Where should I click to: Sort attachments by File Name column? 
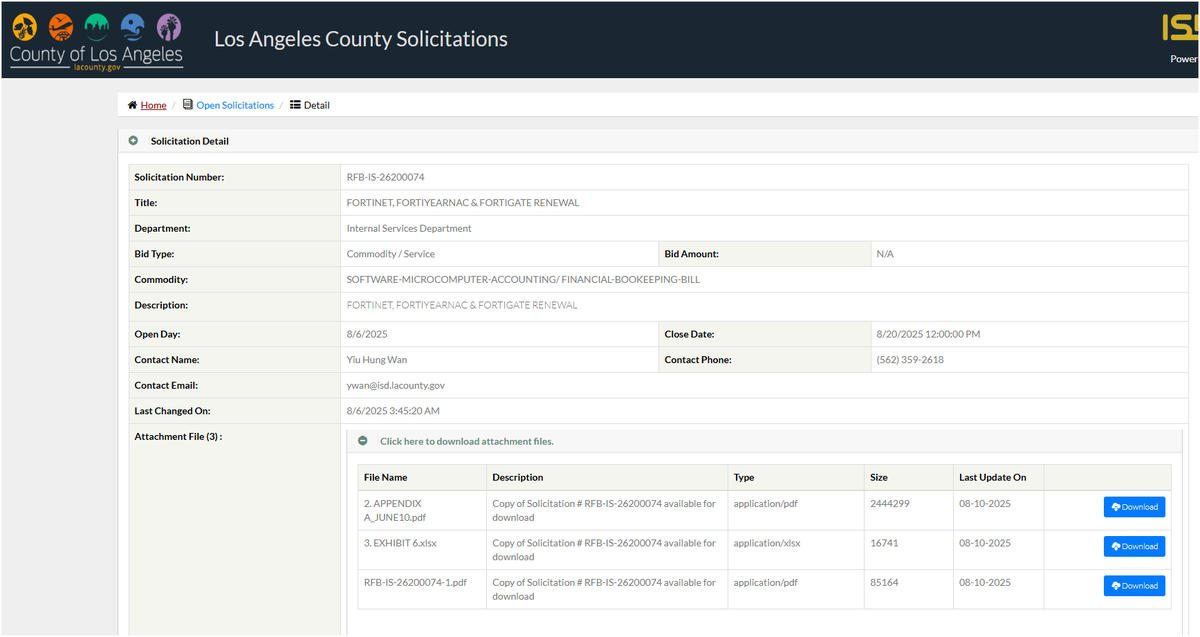[385, 477]
